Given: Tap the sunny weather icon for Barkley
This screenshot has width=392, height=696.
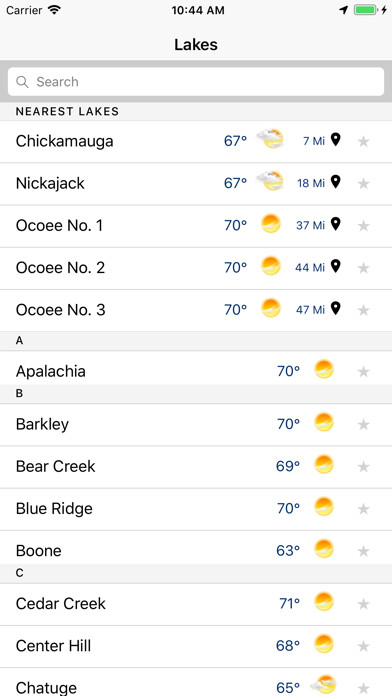Looking at the screenshot, I should point(324,423).
